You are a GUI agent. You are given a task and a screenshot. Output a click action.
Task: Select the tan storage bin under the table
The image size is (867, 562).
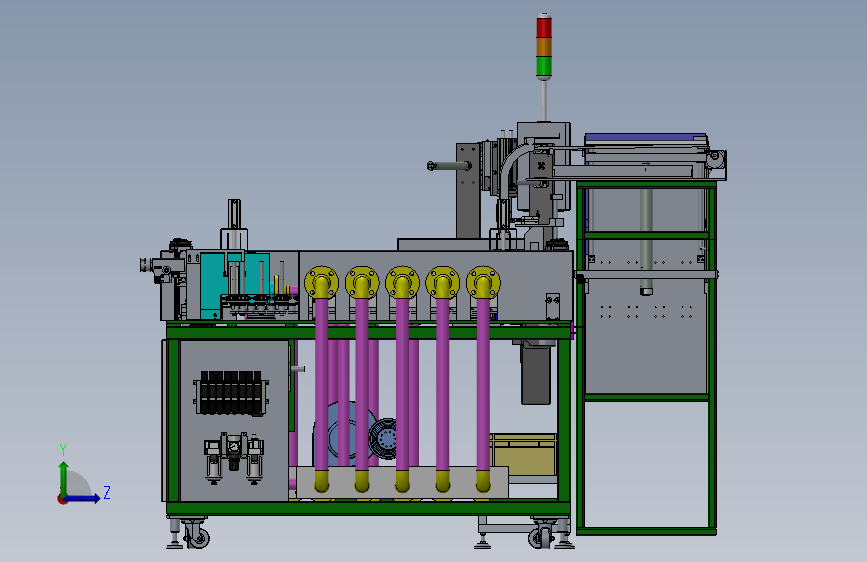[x=523, y=455]
